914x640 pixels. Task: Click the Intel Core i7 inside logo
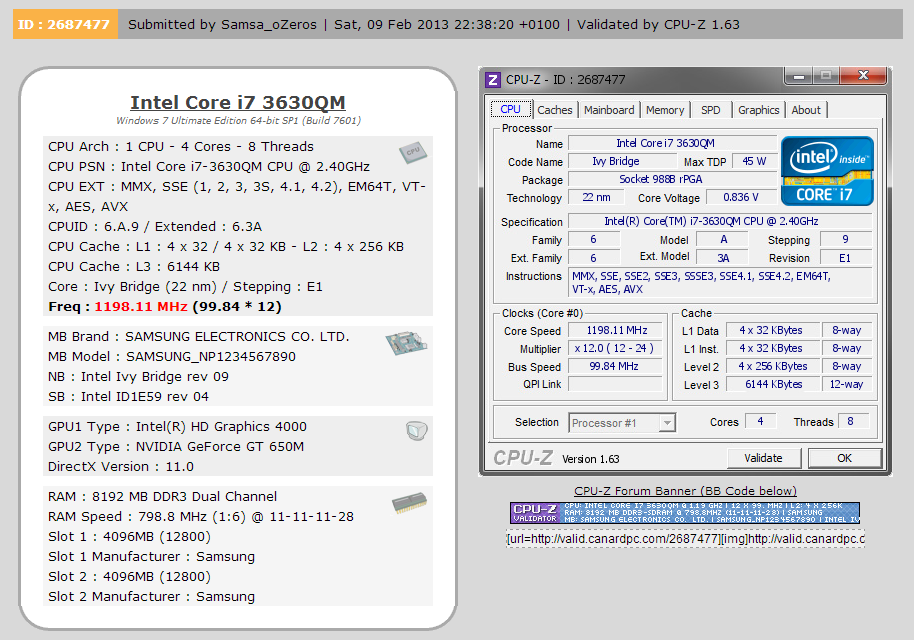tap(827, 171)
